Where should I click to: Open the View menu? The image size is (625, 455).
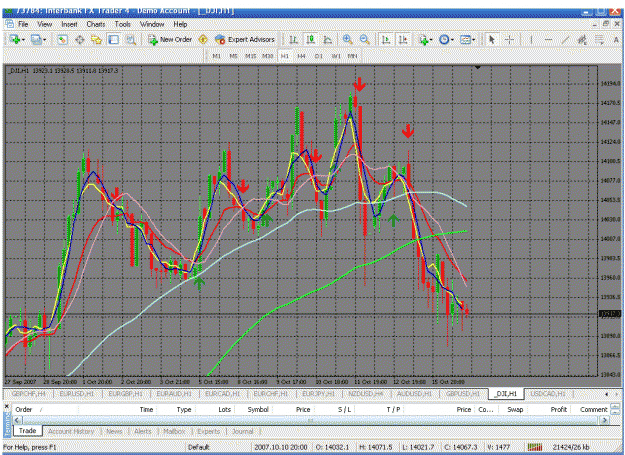tap(45, 24)
